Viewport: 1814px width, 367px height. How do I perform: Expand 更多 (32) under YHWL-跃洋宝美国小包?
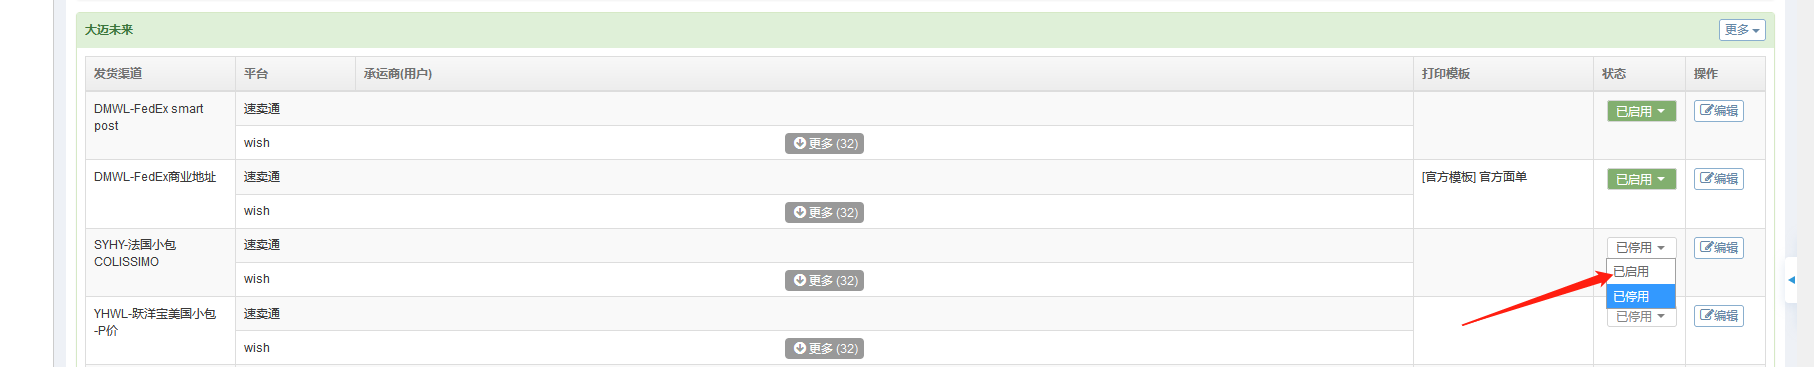(824, 348)
